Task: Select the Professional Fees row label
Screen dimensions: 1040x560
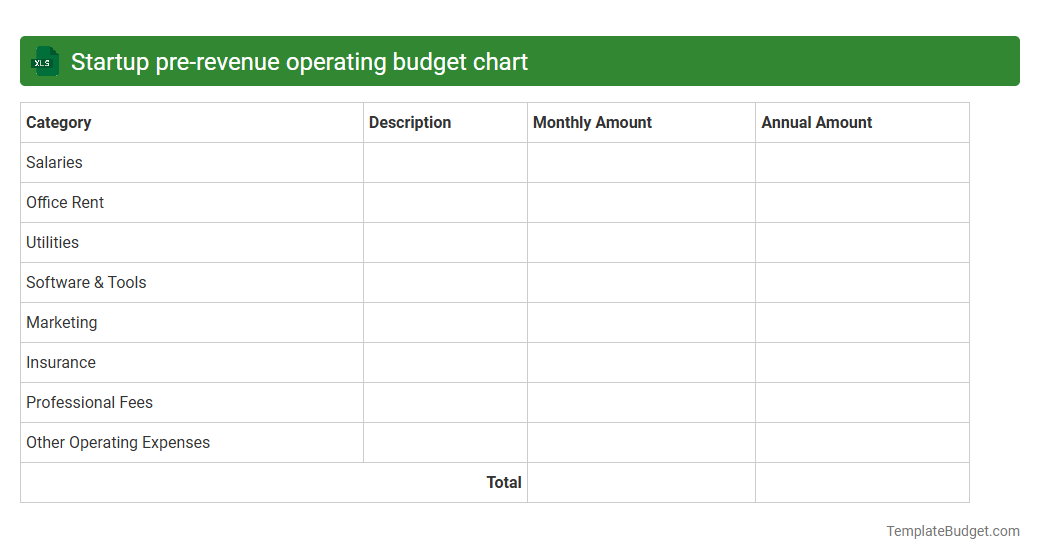Action: pyautogui.click(x=90, y=403)
